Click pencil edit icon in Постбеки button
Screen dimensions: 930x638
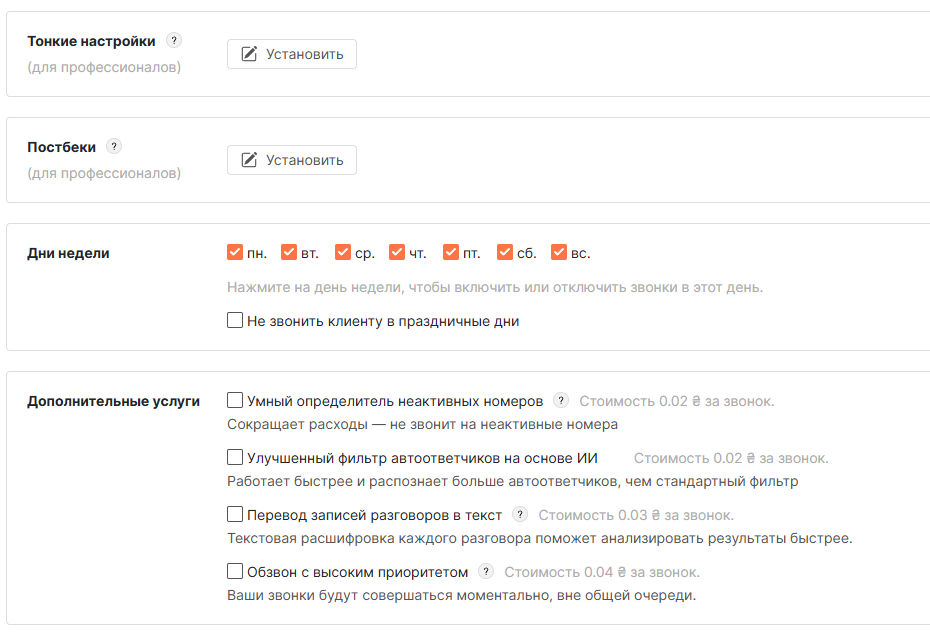coord(249,160)
